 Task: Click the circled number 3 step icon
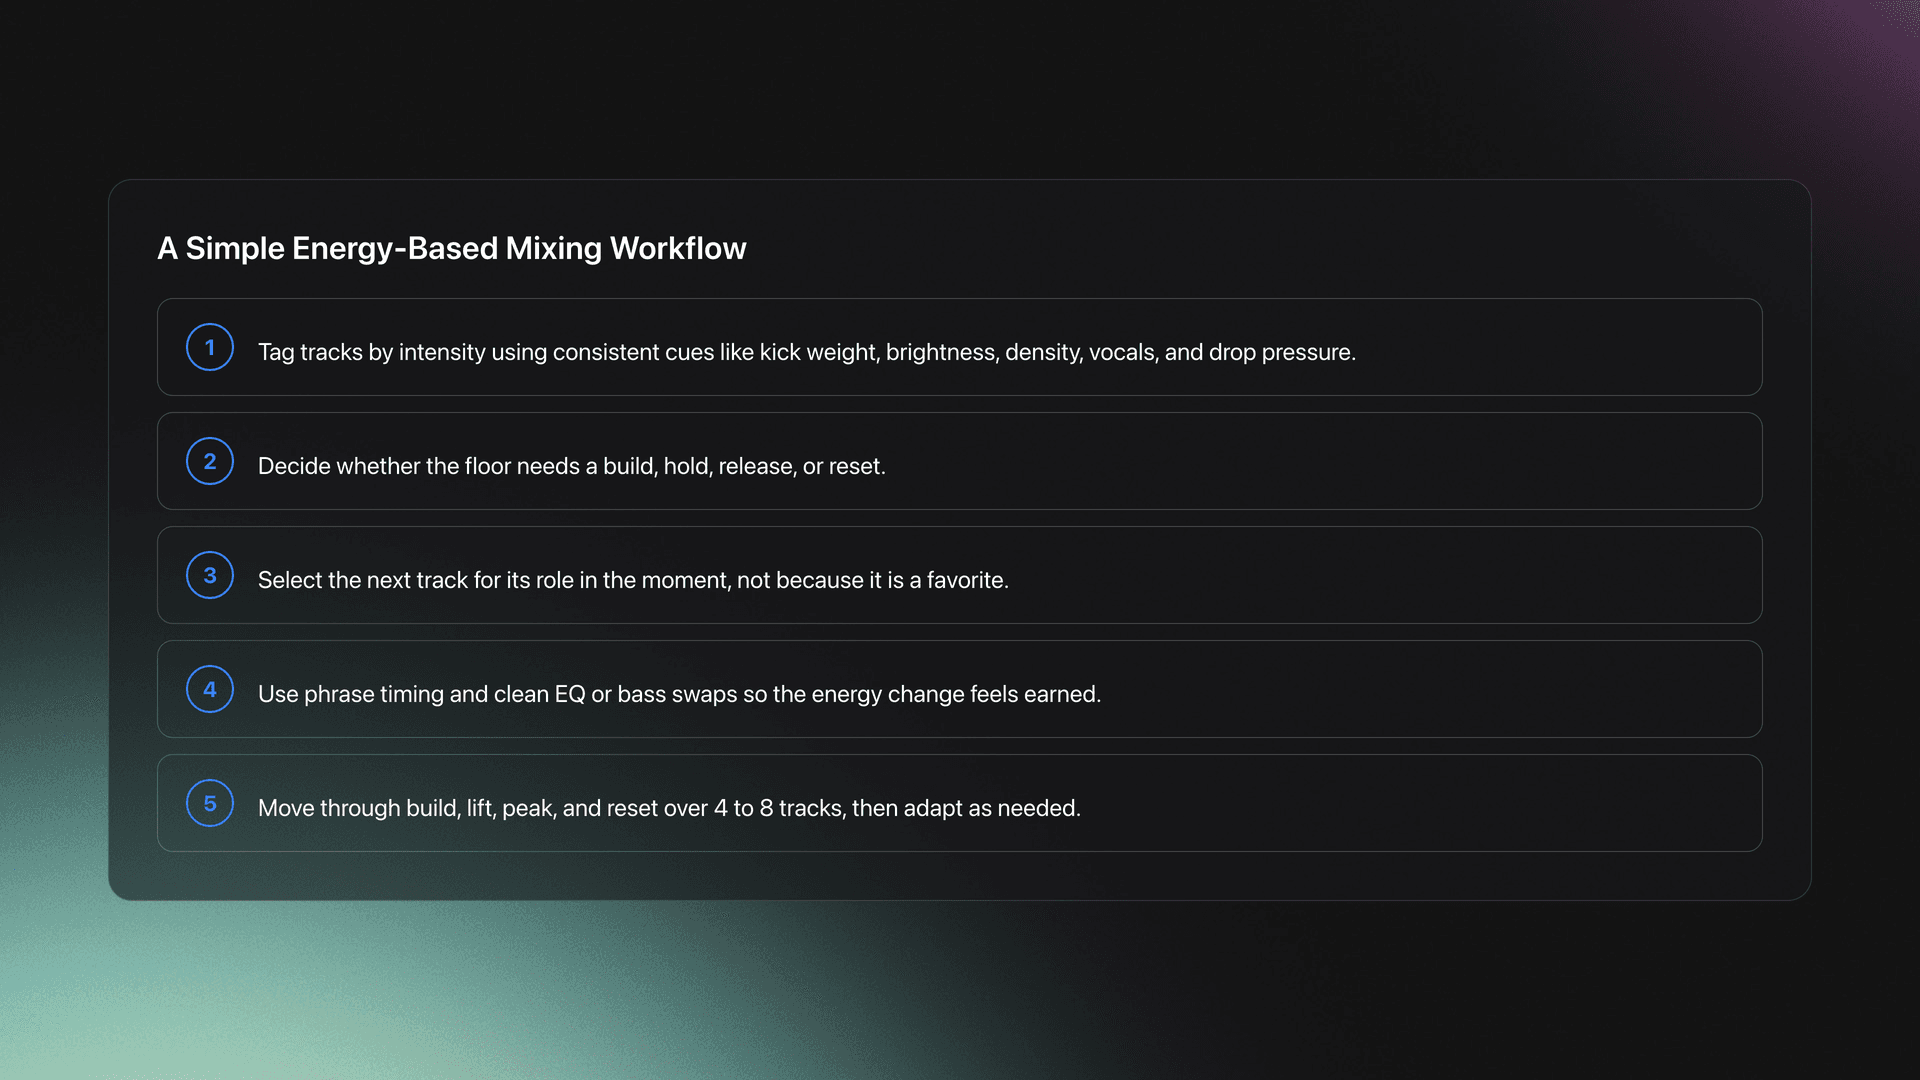(210, 575)
